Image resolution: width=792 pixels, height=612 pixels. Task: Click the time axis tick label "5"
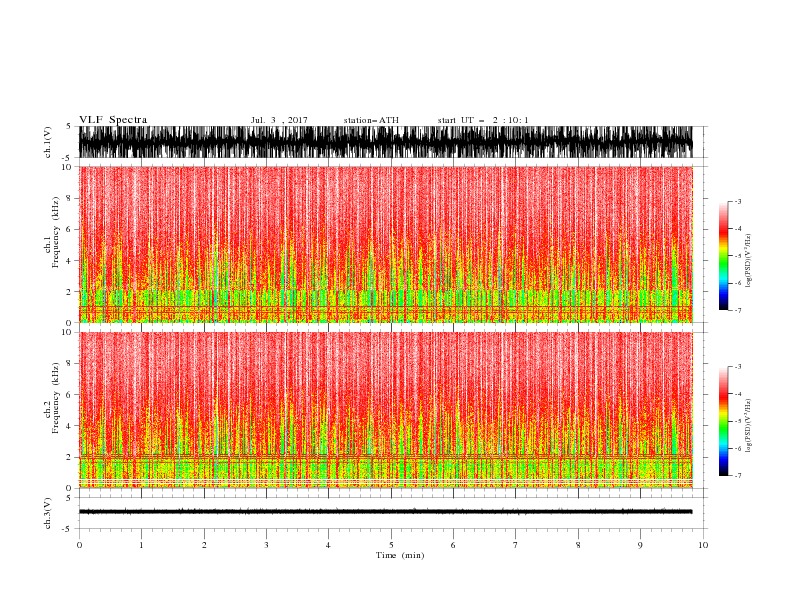tap(391, 545)
